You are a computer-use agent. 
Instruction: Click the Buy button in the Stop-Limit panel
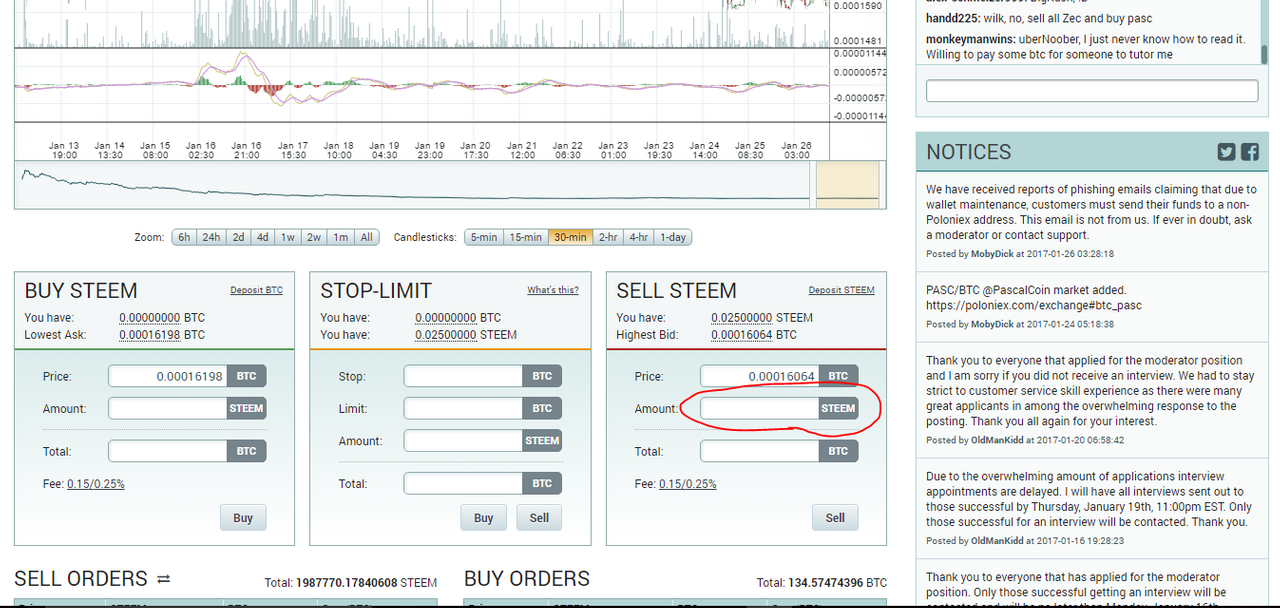[484, 518]
